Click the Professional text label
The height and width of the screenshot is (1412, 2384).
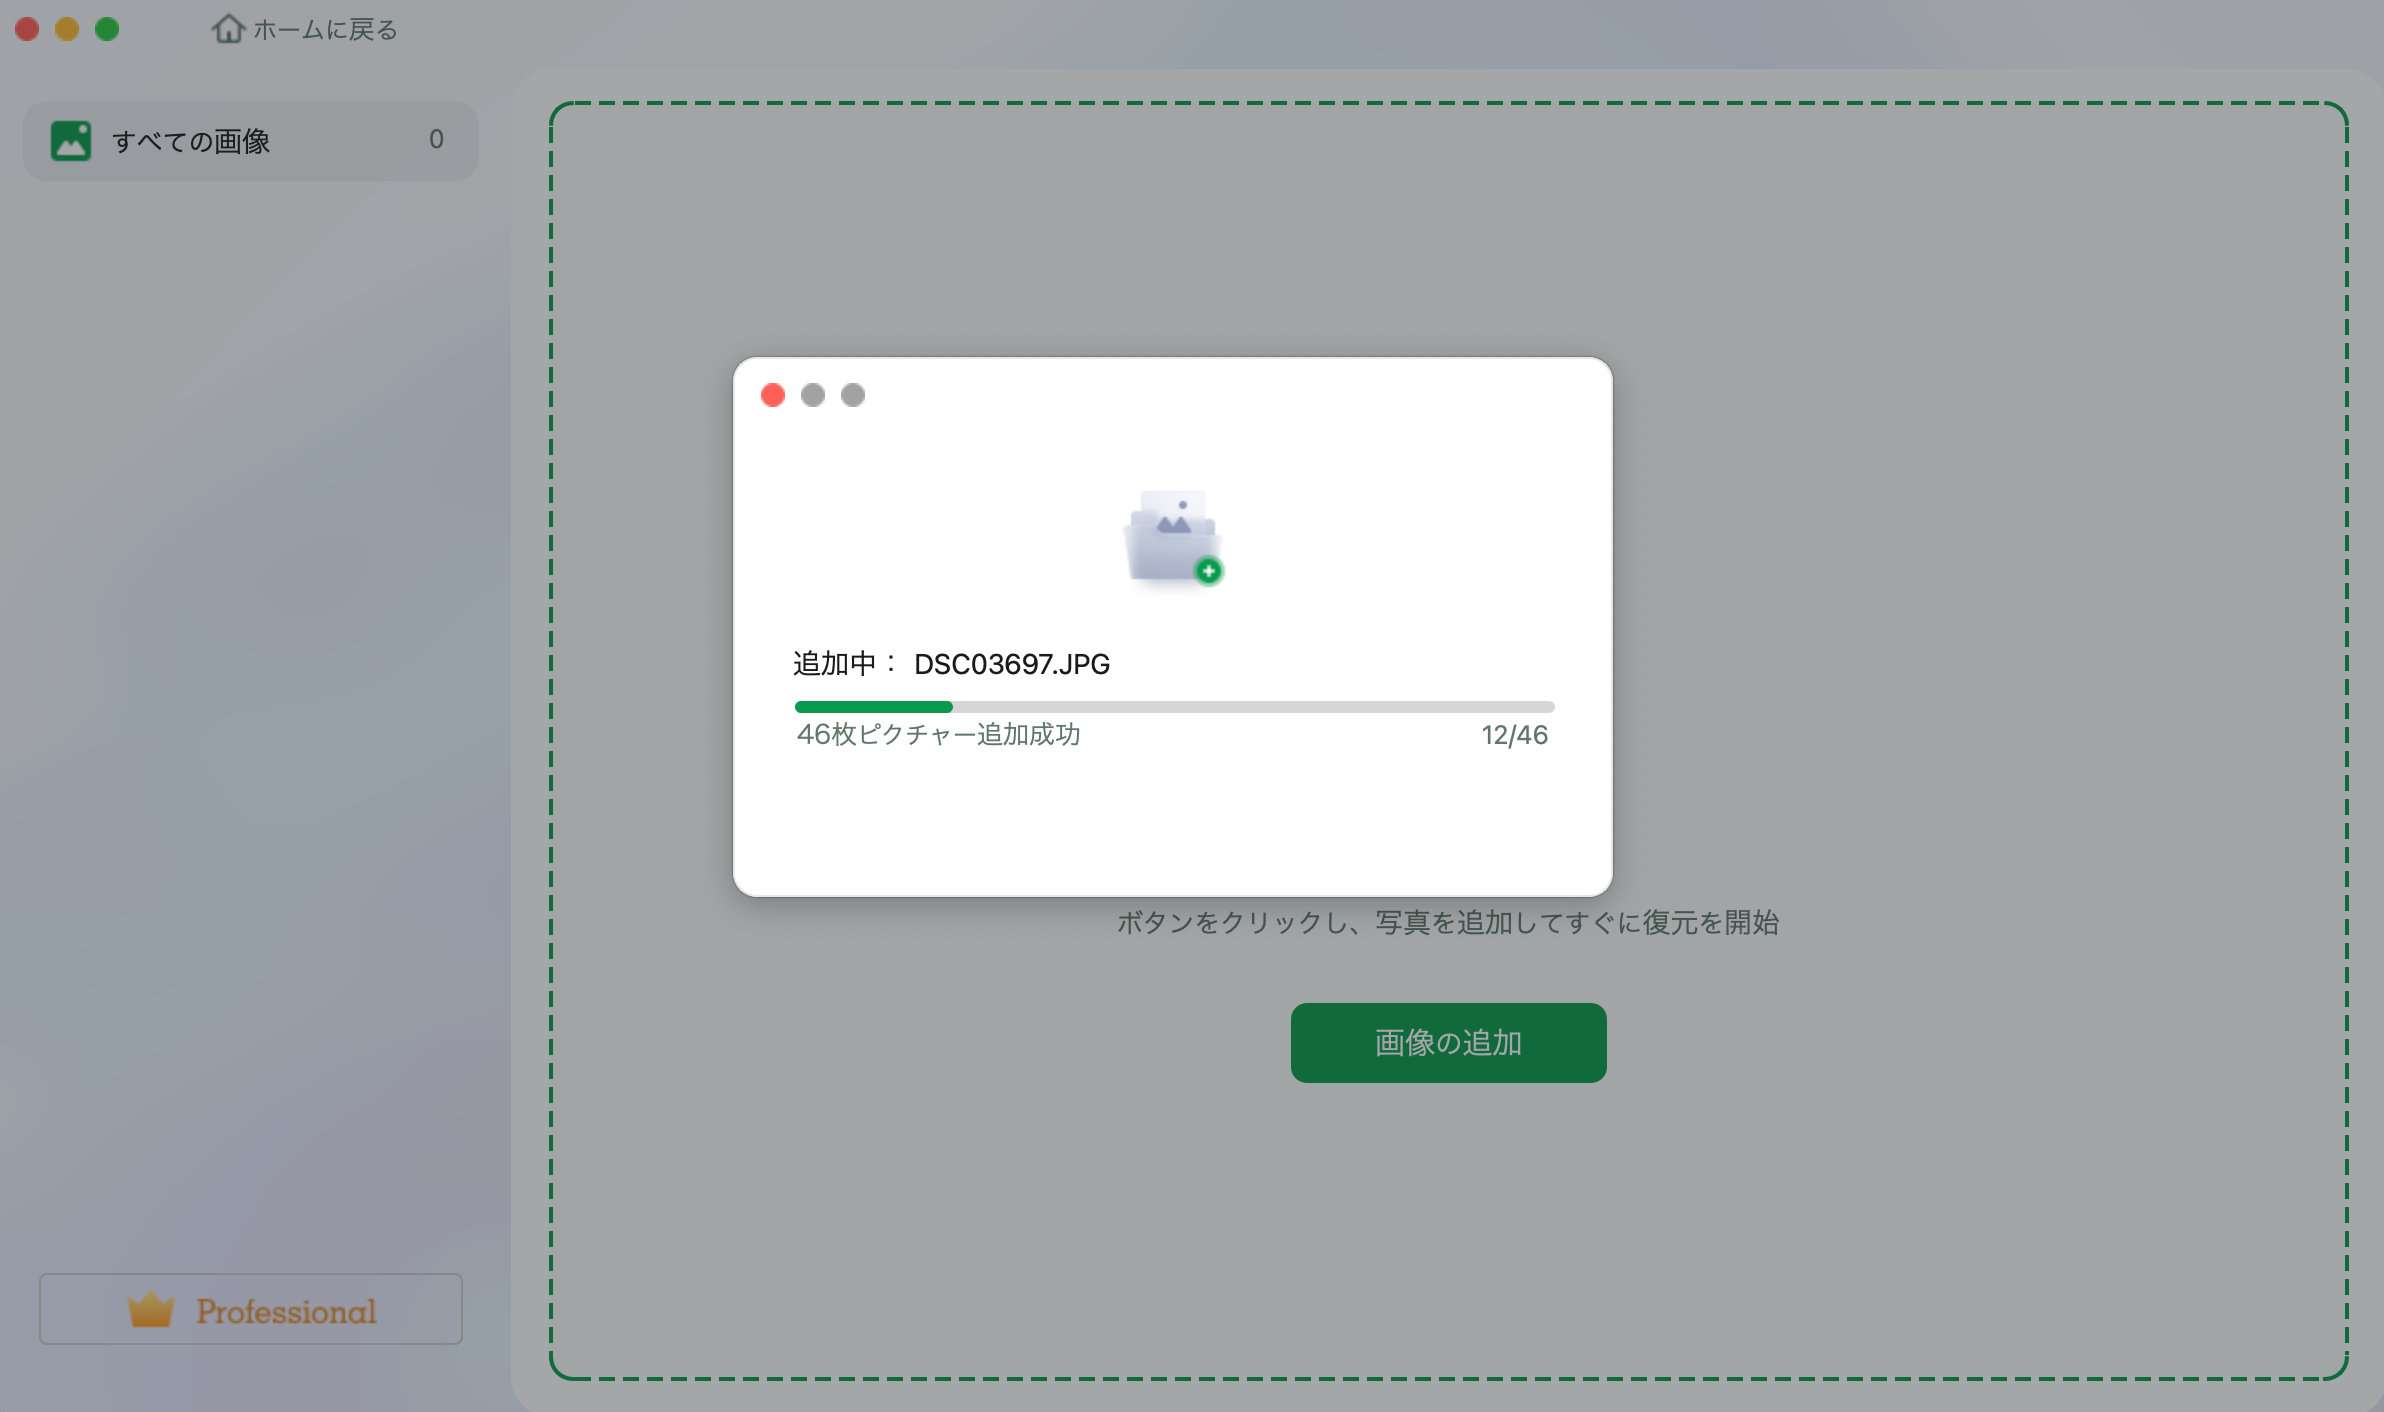pyautogui.click(x=286, y=1311)
